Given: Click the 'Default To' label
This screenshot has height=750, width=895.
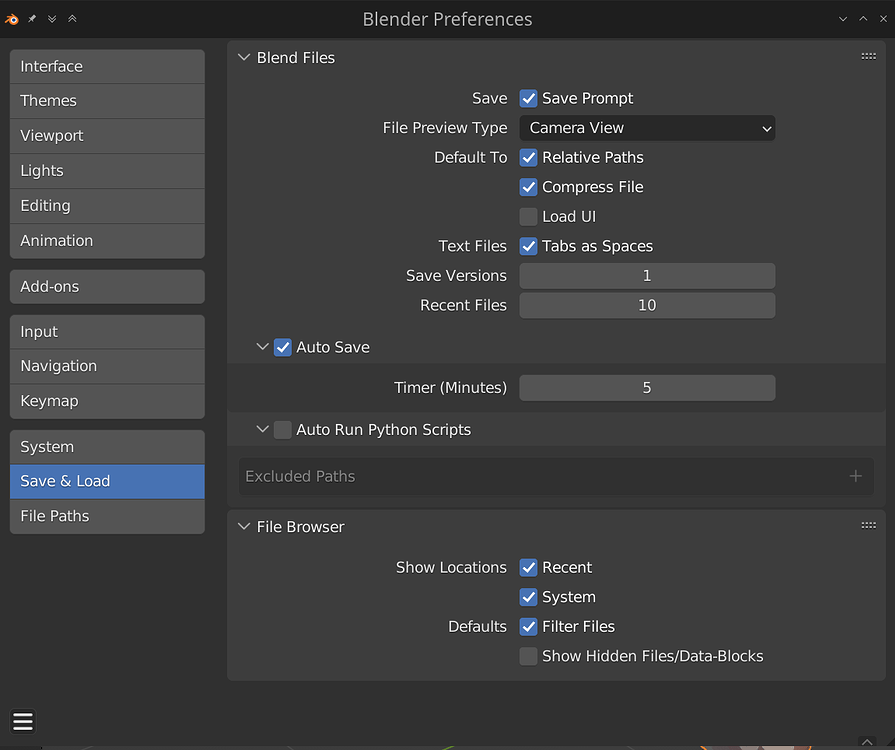Looking at the screenshot, I should [470, 158].
